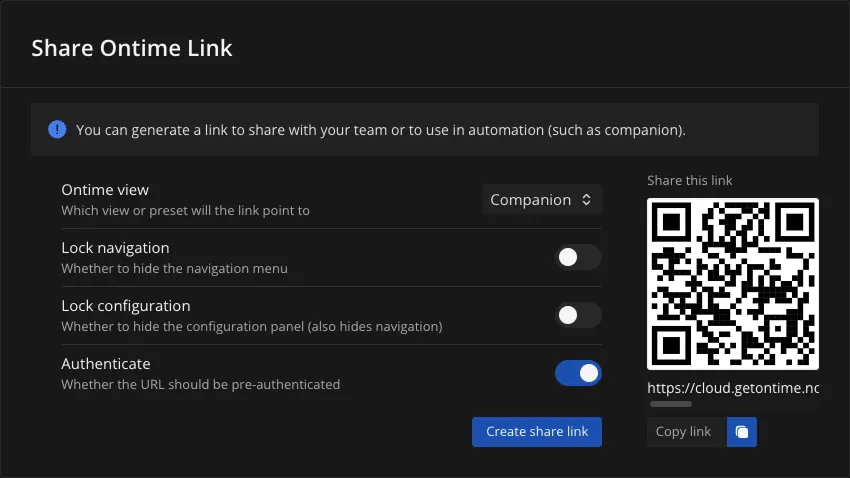The width and height of the screenshot is (850, 478).
Task: Click the up-down chevron in the Companion selector
Action: point(587,200)
